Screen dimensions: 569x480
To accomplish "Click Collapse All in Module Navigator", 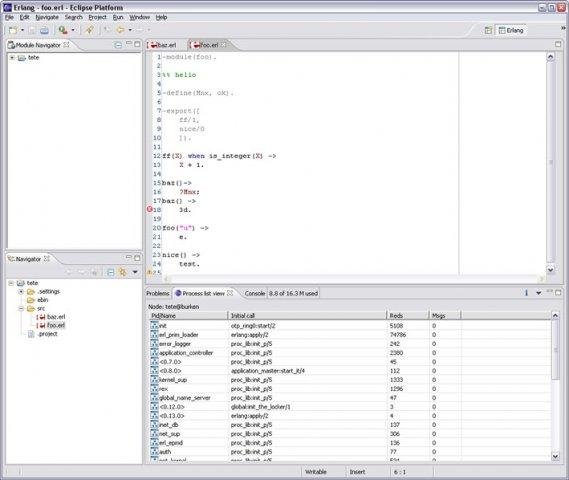I will coord(118,45).
